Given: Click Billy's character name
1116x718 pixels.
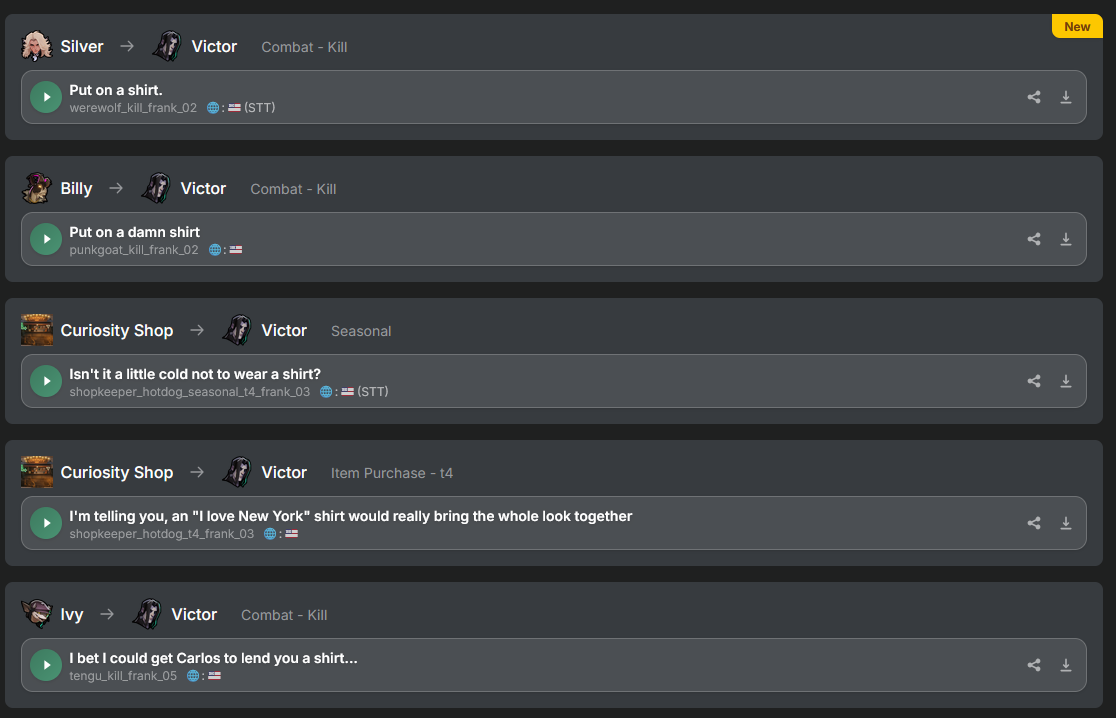Looking at the screenshot, I should tap(76, 189).
